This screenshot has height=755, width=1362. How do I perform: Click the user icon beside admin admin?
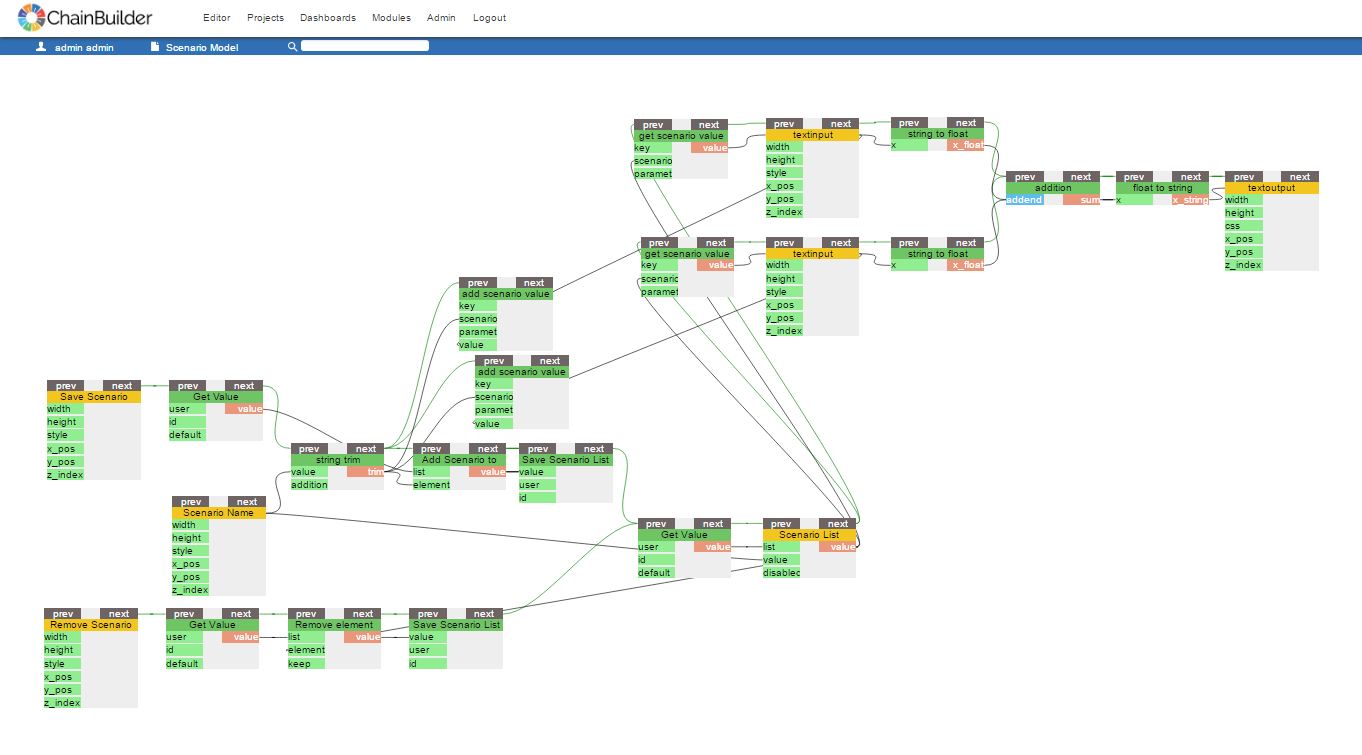coord(41,47)
